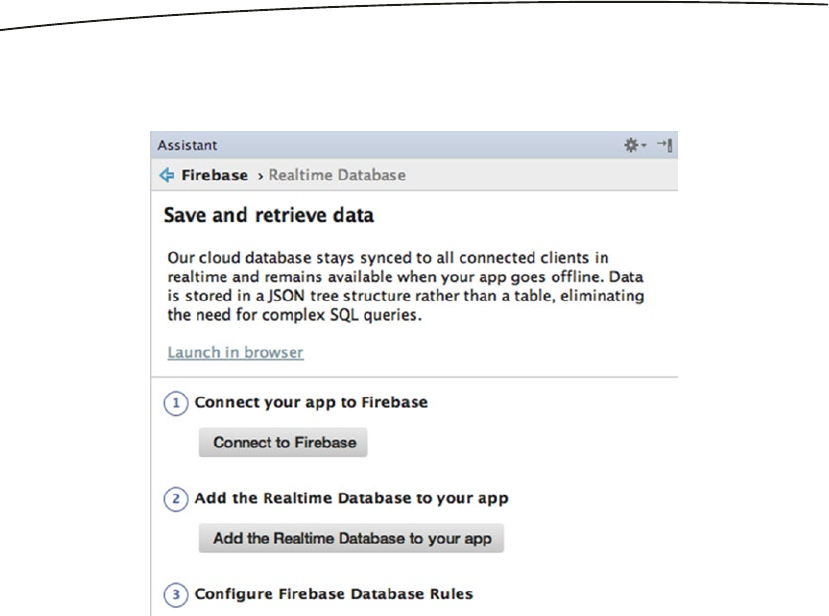Hide the Assistant panel using the arrow icon
The width and height of the screenshot is (829, 616).
[x=665, y=145]
